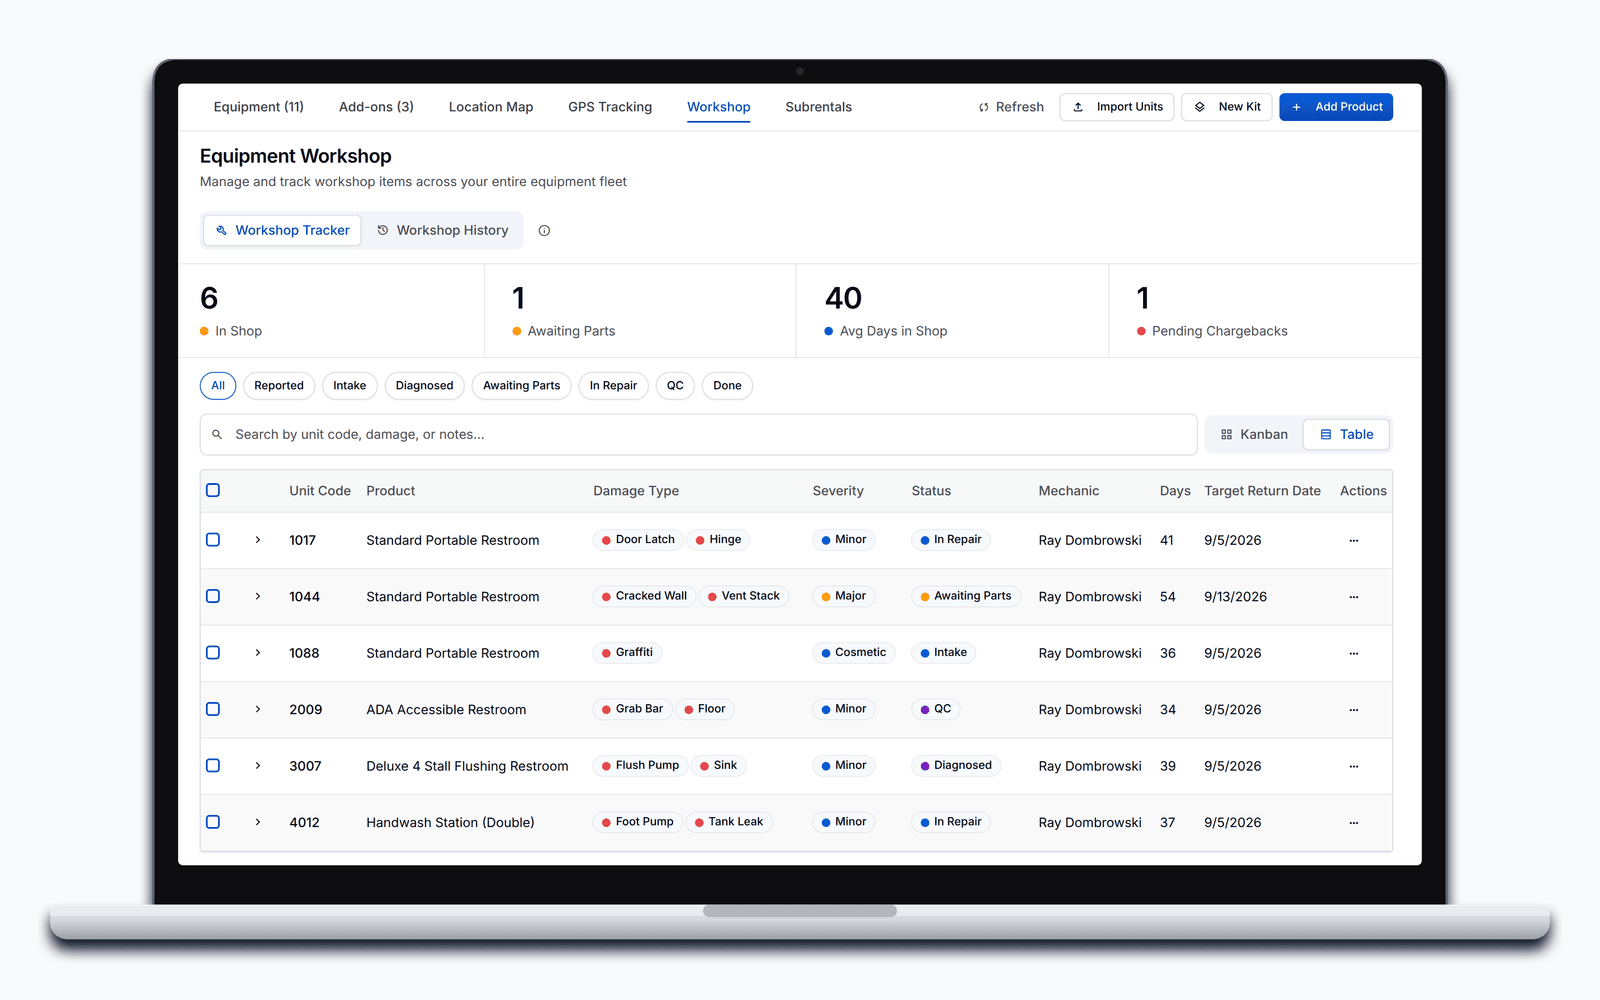Screen dimensions: 1600x1000
Task: Expand row details for unit 1017
Action: (x=258, y=540)
